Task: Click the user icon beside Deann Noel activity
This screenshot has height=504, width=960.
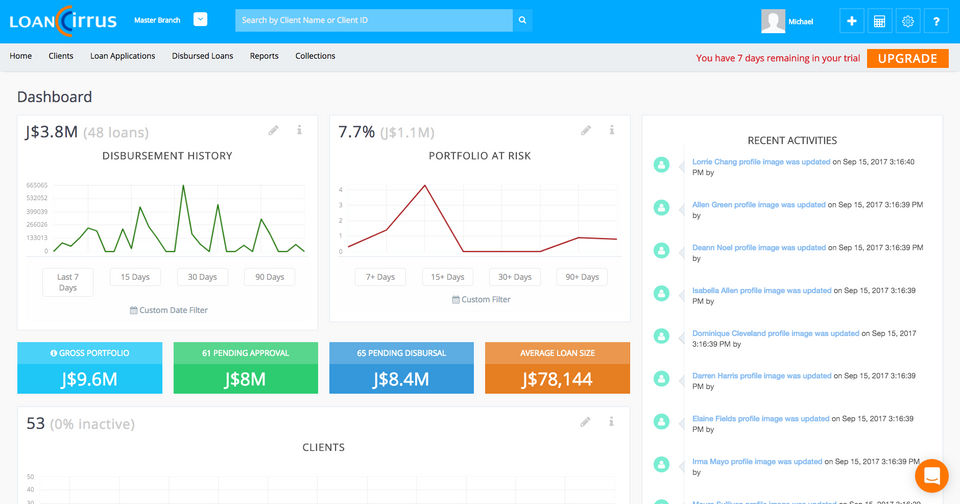Action: coord(661,250)
